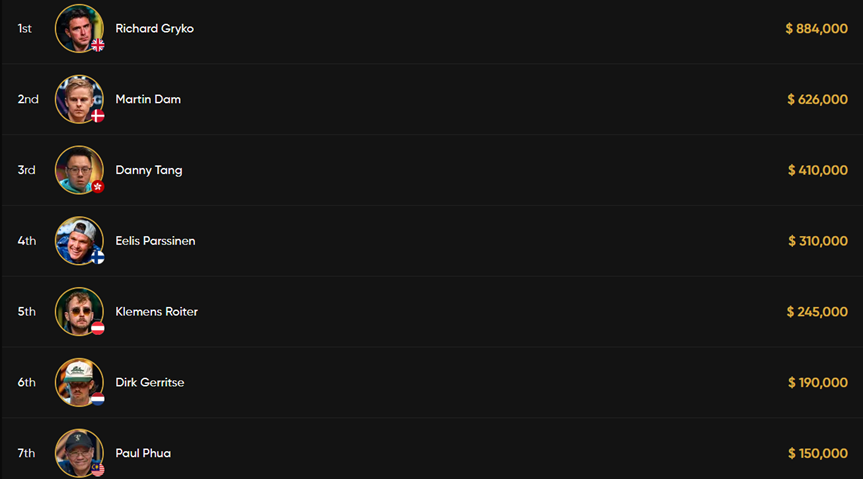
Task: Click the Danish flag badge on Martin Dam
Action: tap(98, 116)
